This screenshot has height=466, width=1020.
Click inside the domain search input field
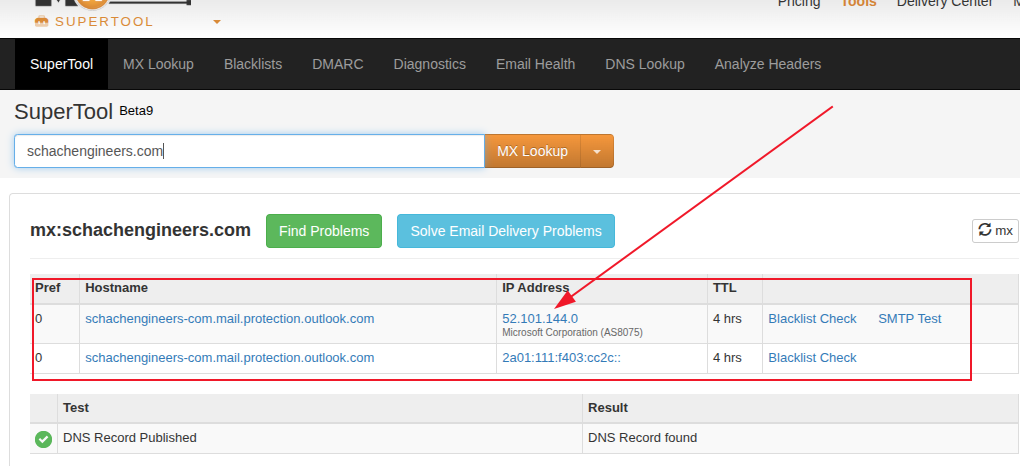coord(250,152)
